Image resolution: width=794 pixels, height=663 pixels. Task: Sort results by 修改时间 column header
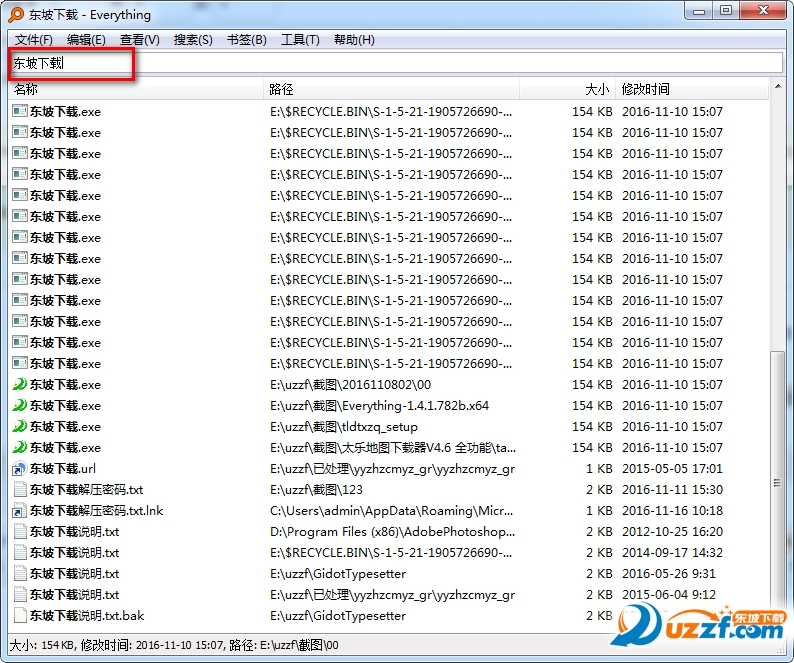[692, 90]
